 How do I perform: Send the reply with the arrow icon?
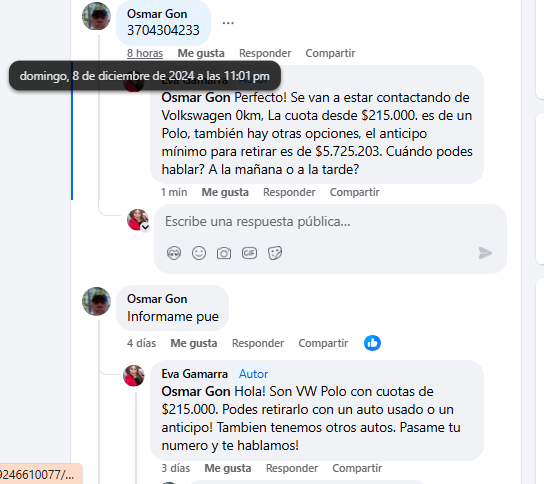pos(485,253)
